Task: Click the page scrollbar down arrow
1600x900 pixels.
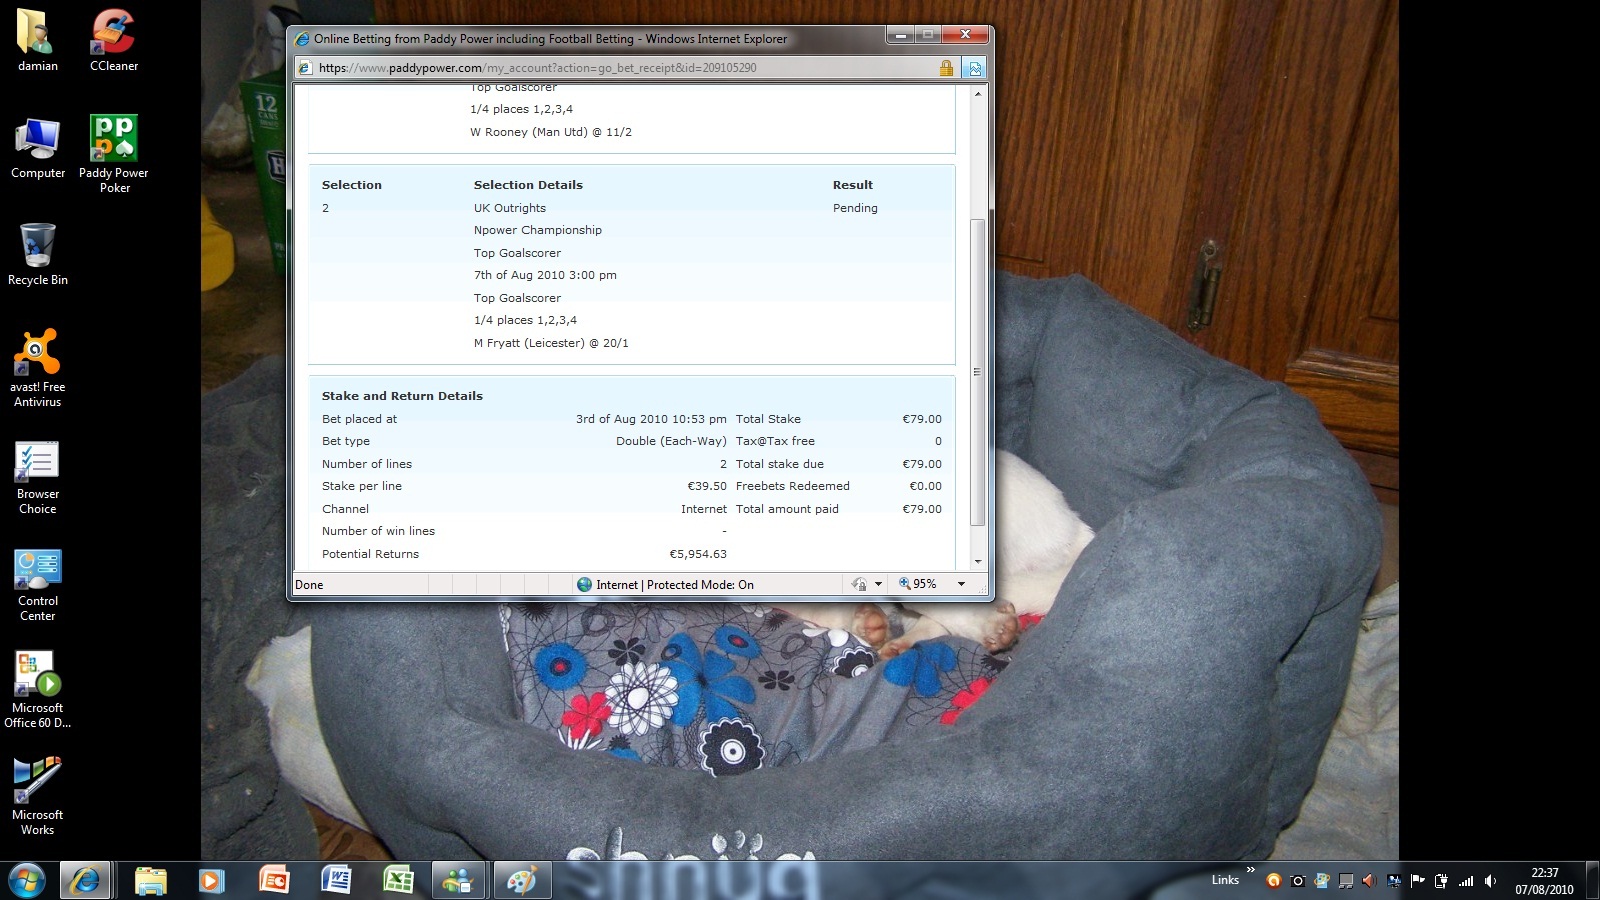Action: tap(977, 562)
